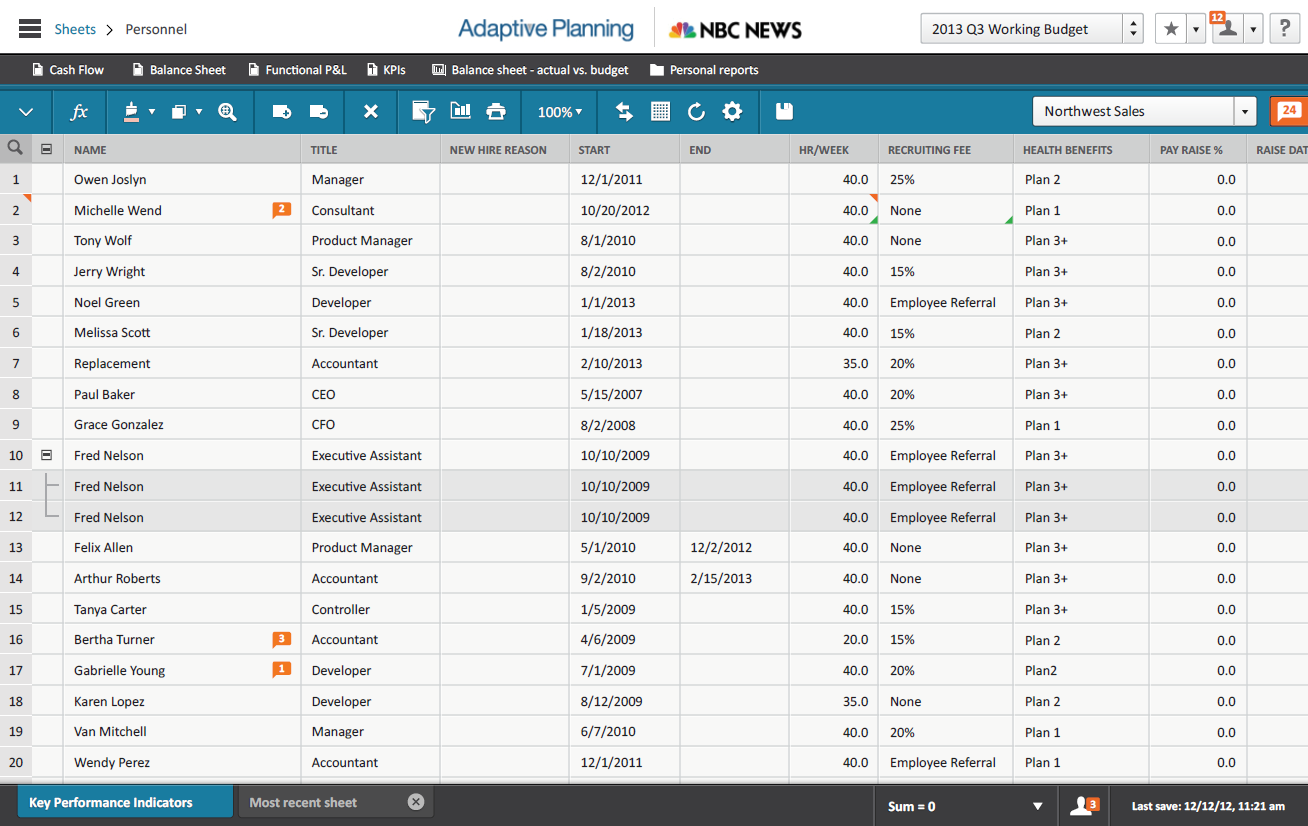Change zoom from the 100% dropdown
1308x826 pixels.
[x=558, y=111]
